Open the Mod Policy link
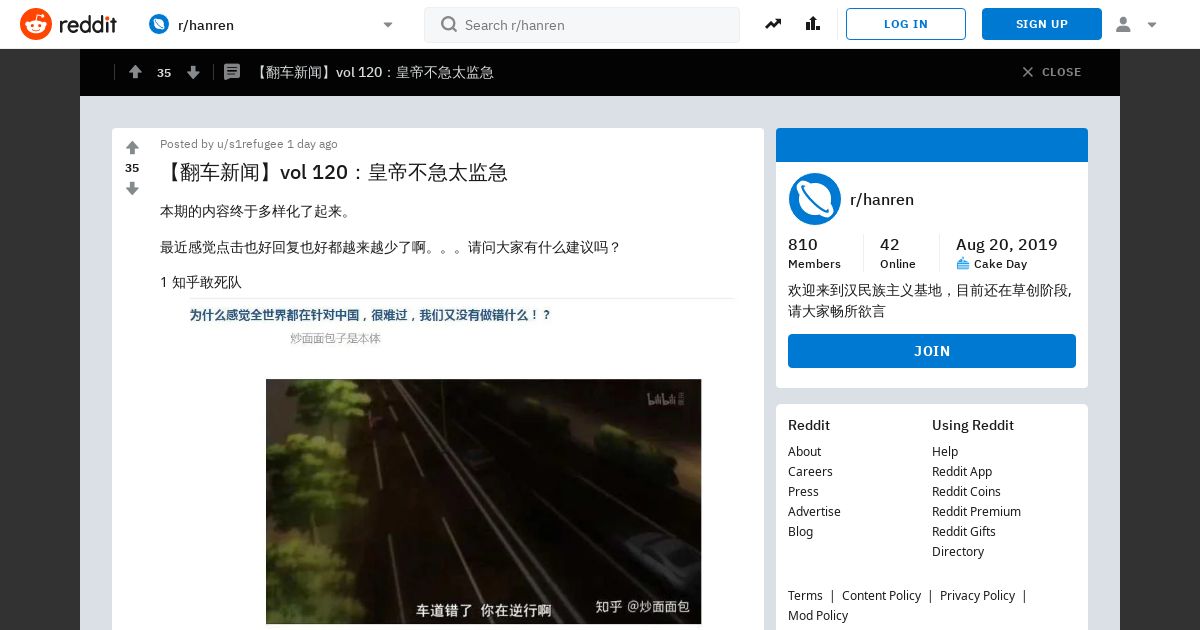Image resolution: width=1200 pixels, height=630 pixels. point(818,615)
